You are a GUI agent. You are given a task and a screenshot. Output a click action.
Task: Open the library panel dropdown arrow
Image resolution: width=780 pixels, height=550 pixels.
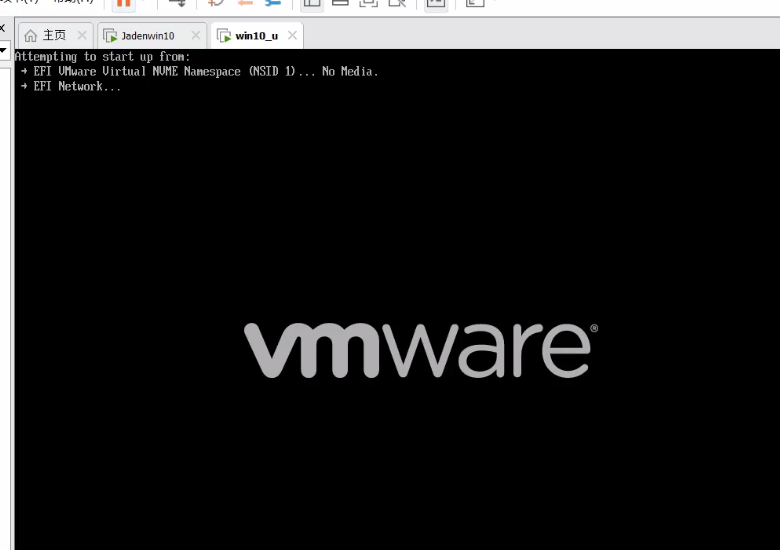[3, 50]
